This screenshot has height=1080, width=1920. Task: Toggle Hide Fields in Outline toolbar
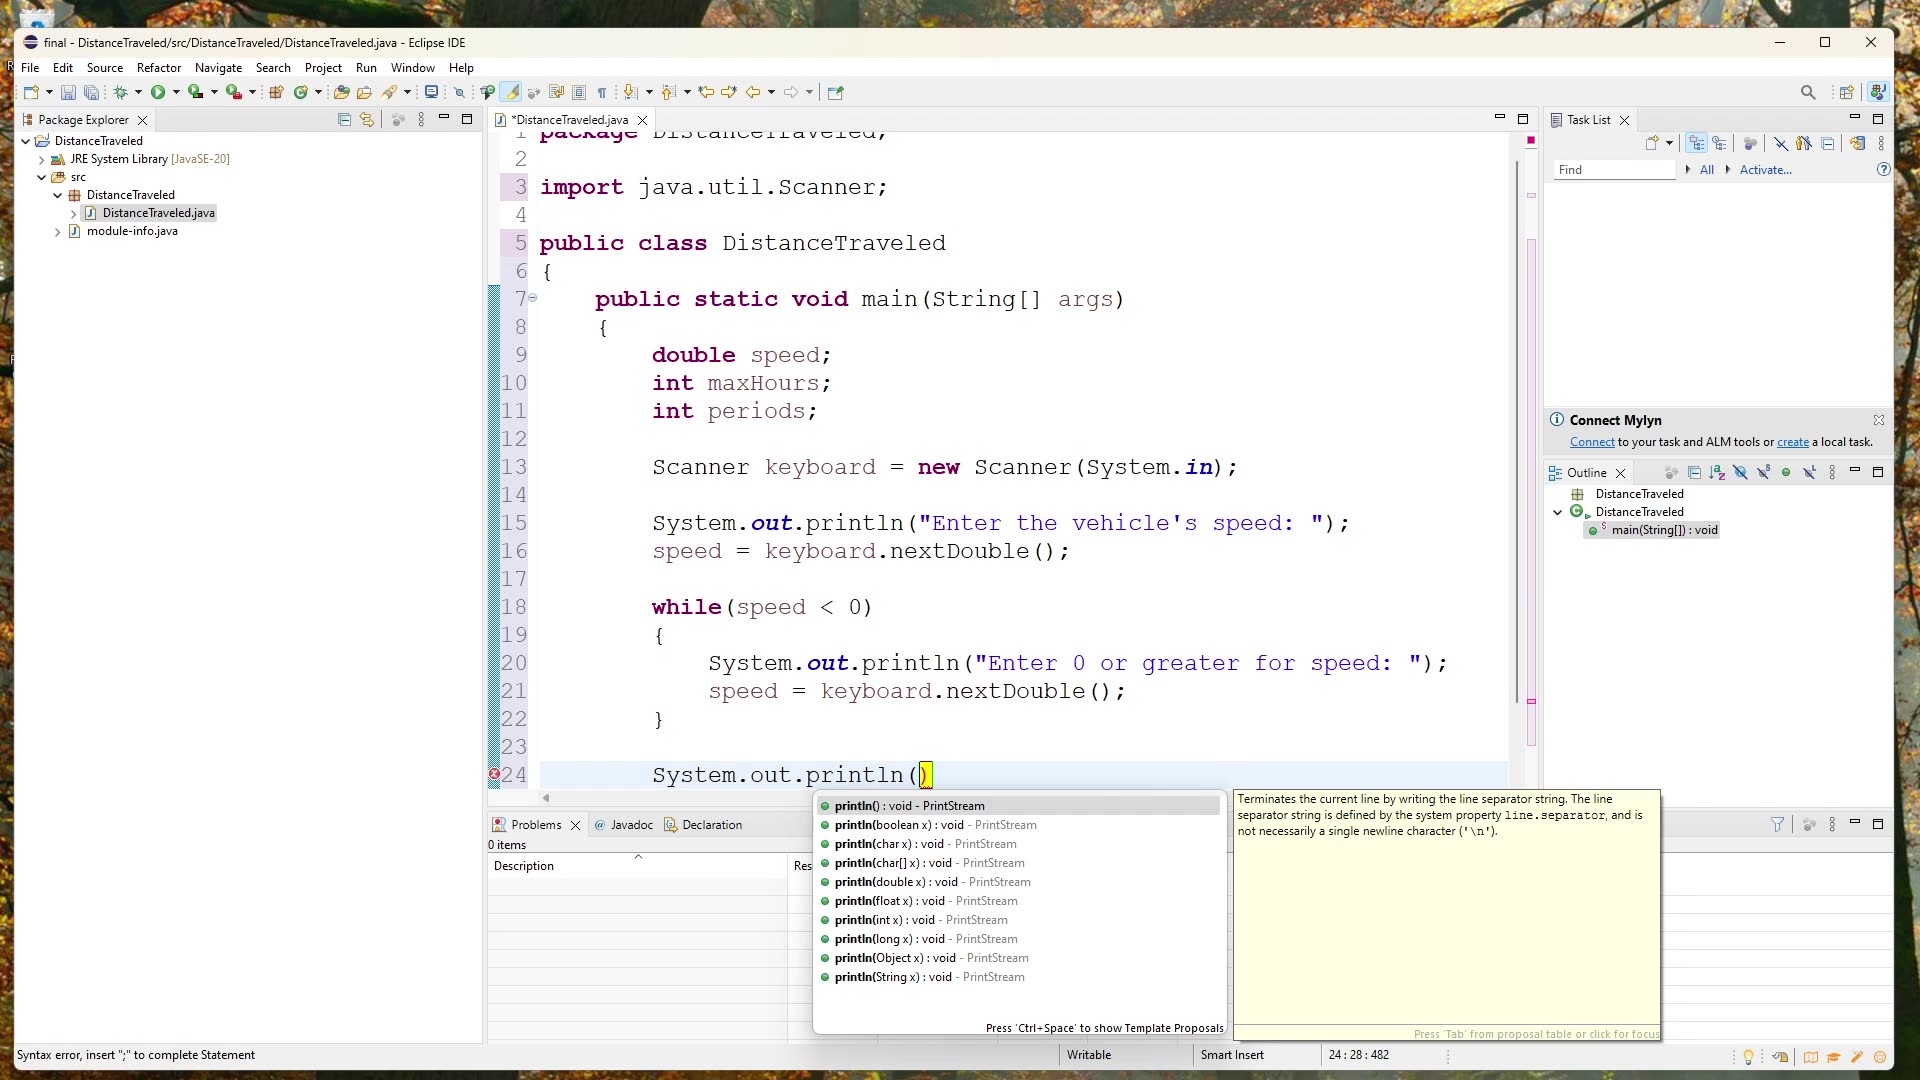point(1740,473)
